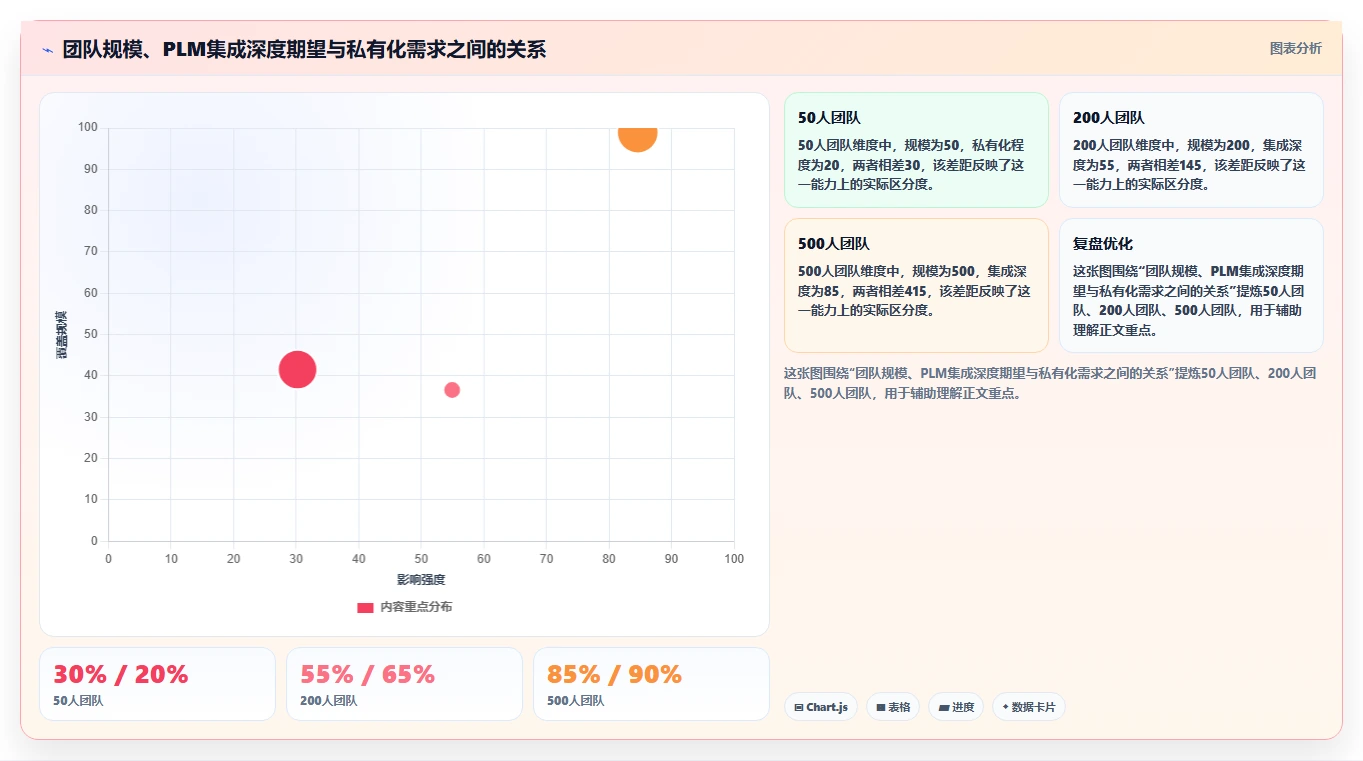Select the large red bubble at 30
Image resolution: width=1363 pixels, height=761 pixels.
click(x=297, y=369)
